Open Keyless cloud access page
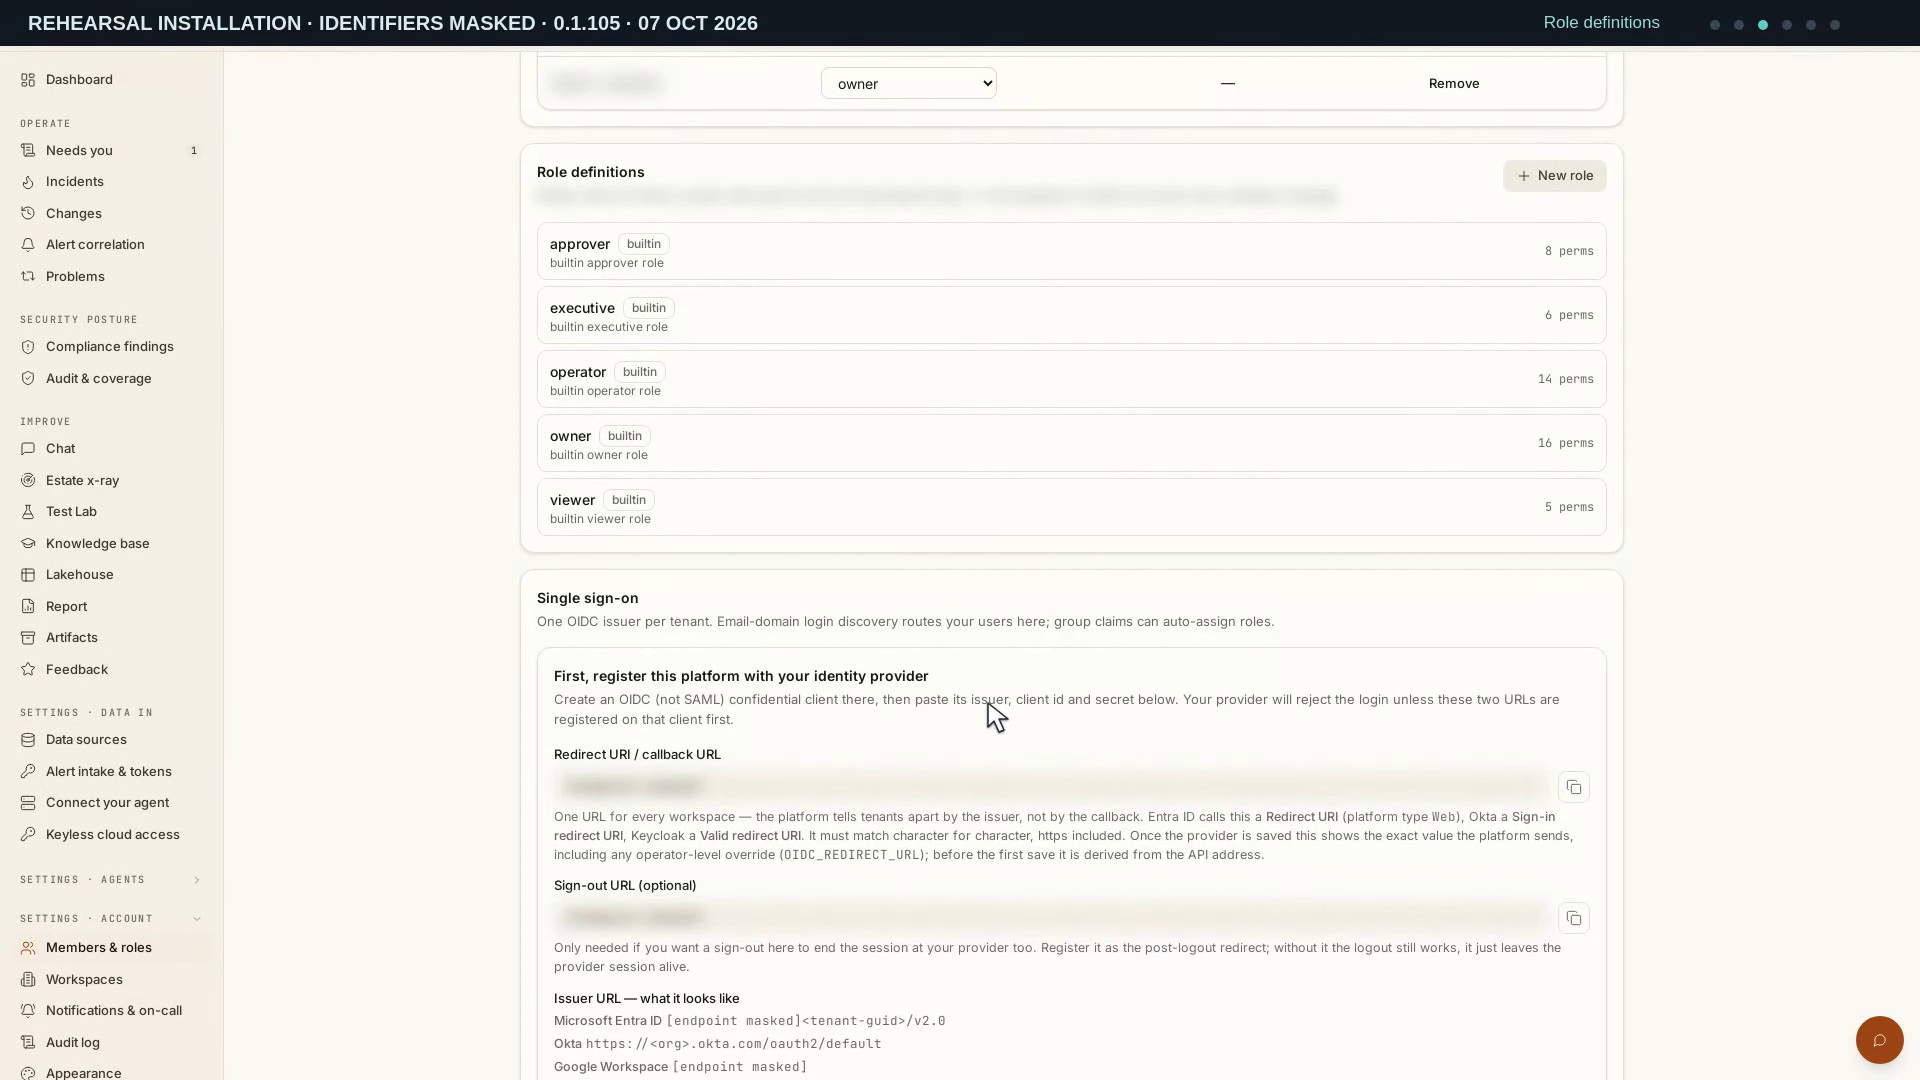This screenshot has width=1920, height=1080. click(x=111, y=835)
